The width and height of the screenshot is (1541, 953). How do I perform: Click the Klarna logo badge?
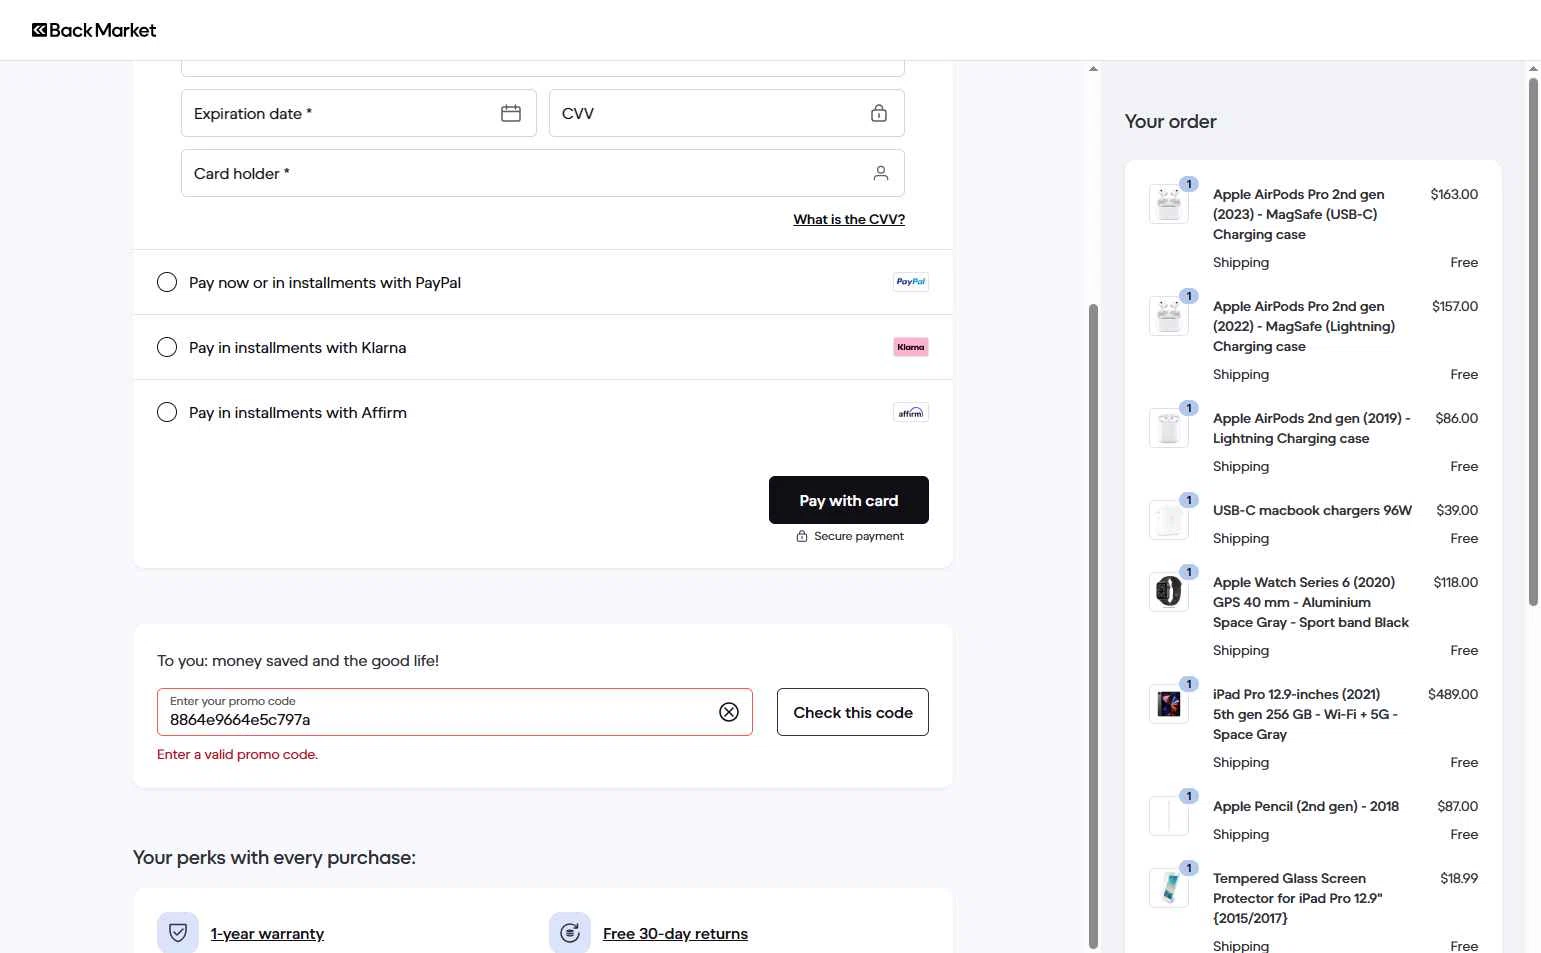pos(911,347)
